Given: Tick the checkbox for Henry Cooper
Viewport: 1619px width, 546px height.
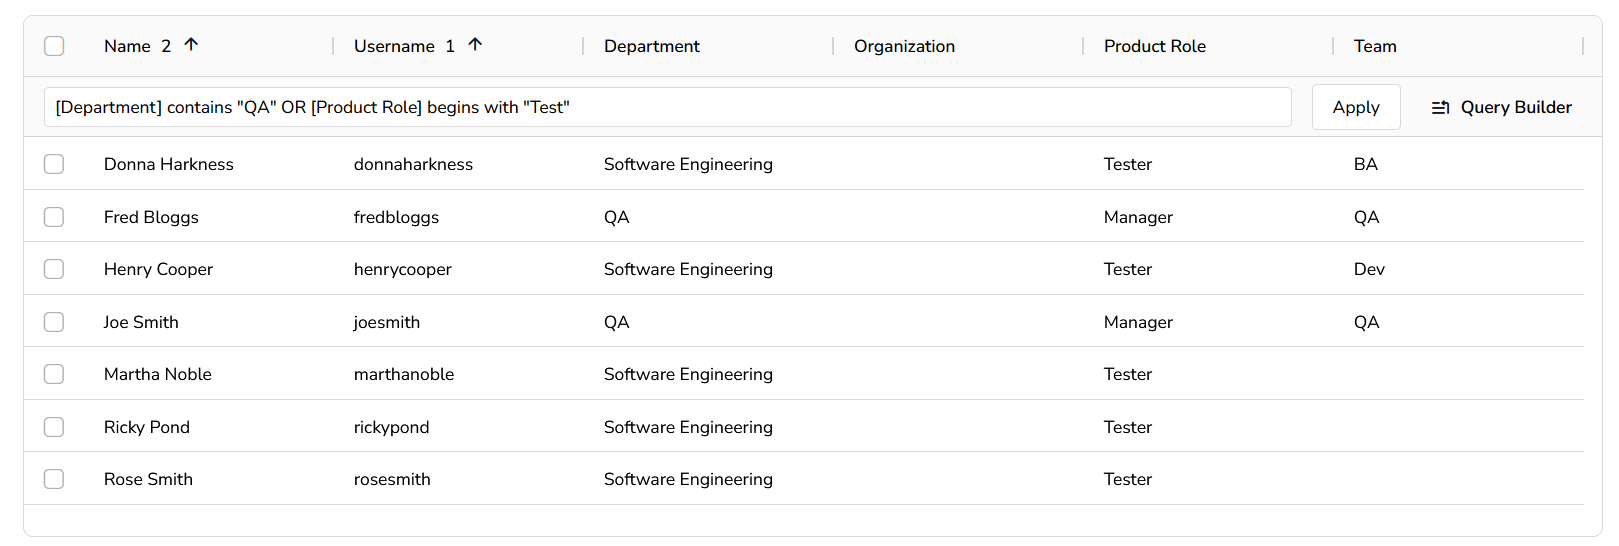Looking at the screenshot, I should [54, 269].
